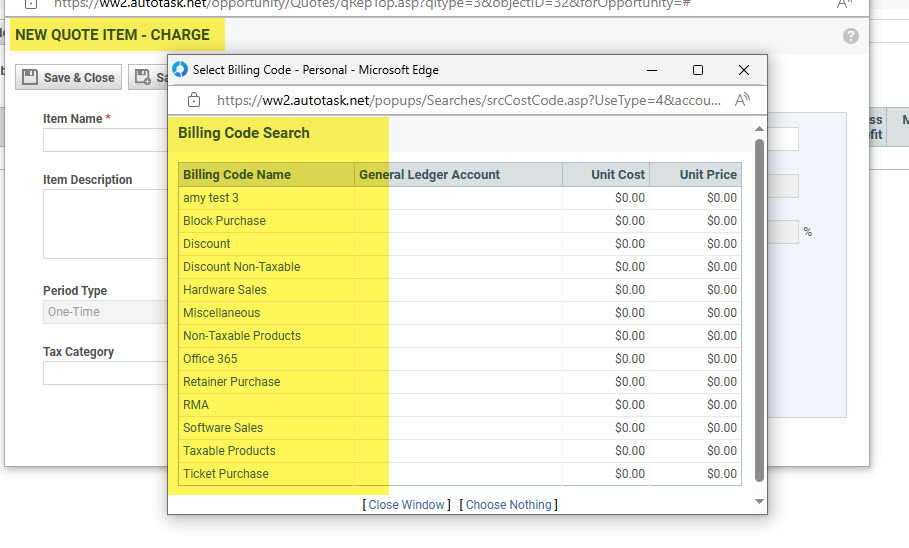Click the read aloud icon in popup address bar

[742, 100]
